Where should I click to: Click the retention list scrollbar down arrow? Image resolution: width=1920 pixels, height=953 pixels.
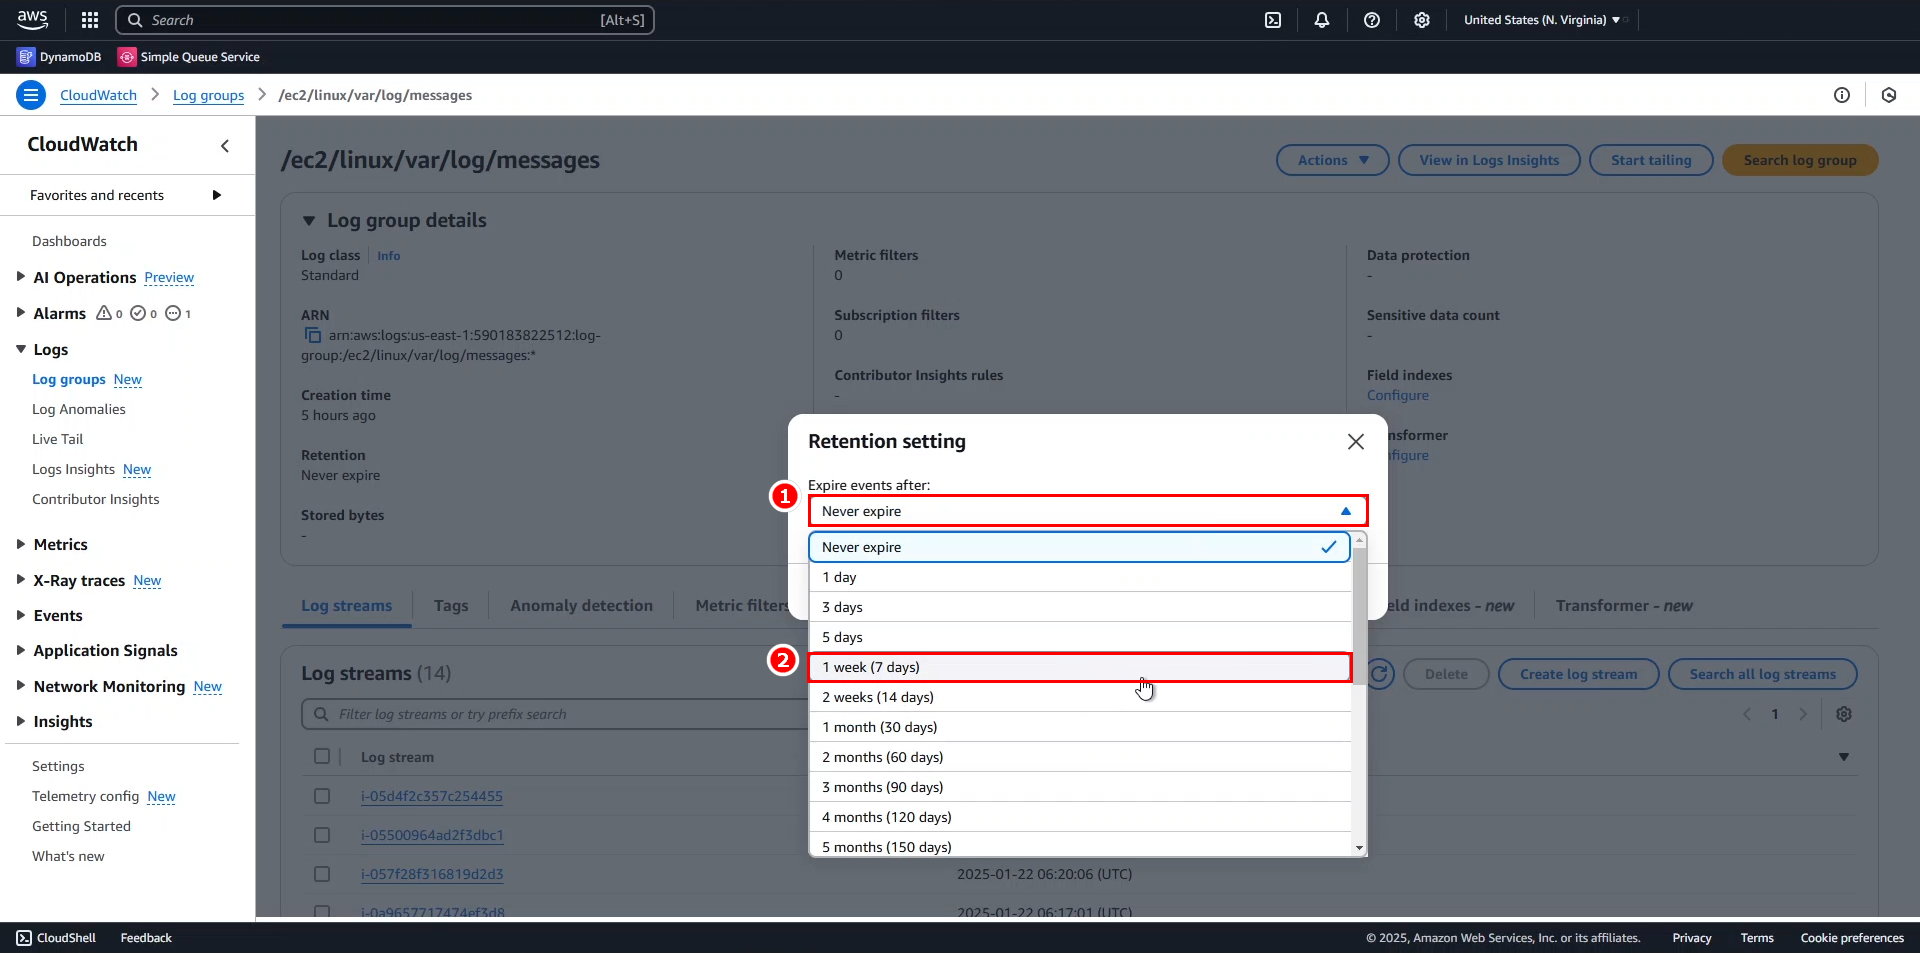pyautogui.click(x=1359, y=848)
